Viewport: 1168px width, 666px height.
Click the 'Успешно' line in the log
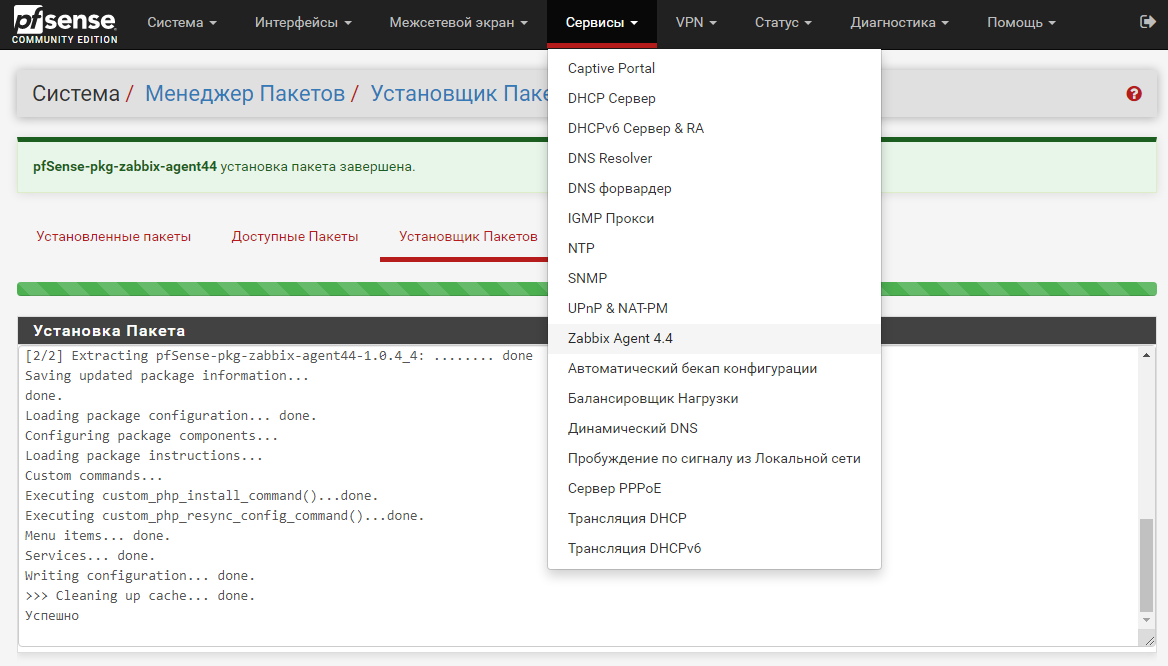(x=52, y=616)
